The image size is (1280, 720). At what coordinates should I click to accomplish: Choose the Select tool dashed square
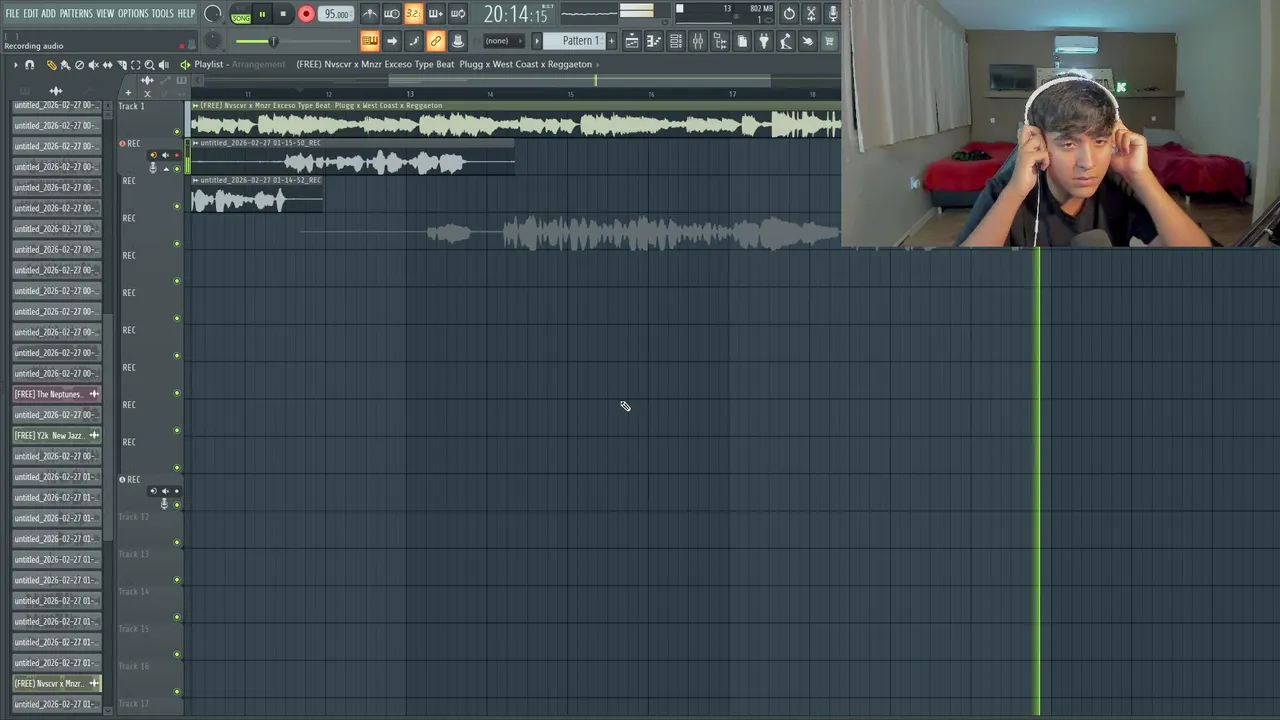pos(136,65)
